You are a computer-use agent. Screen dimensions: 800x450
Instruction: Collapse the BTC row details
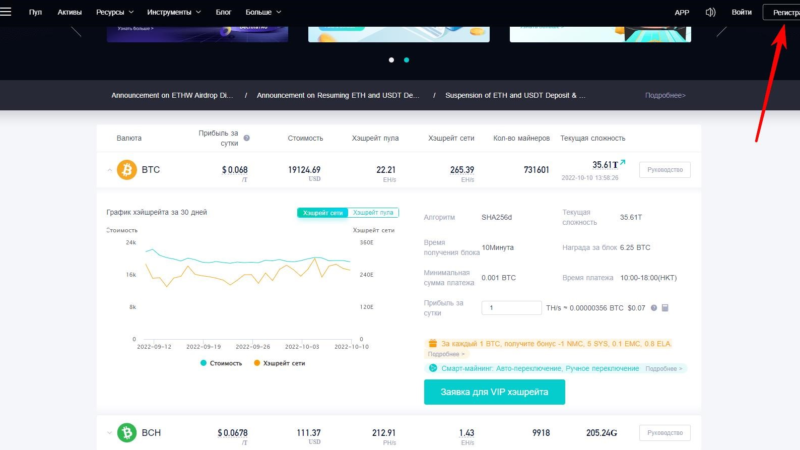109,170
